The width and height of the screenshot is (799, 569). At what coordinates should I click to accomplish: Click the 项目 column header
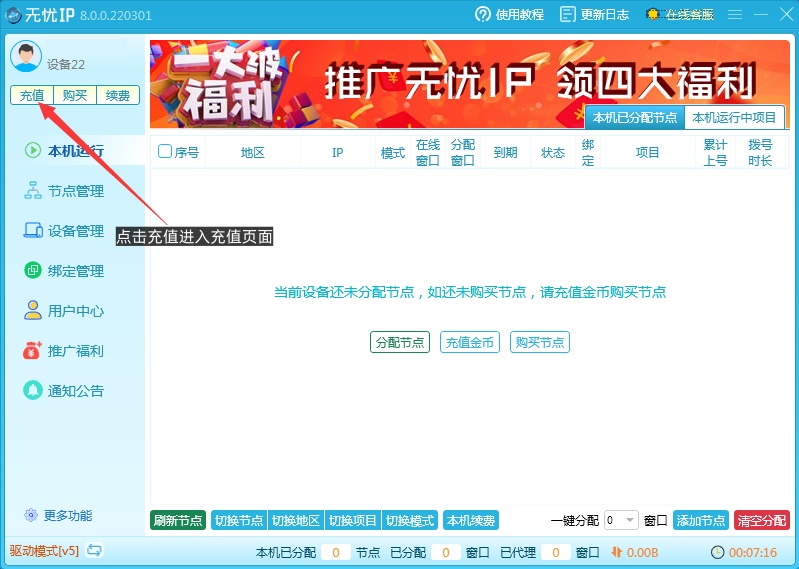648,152
